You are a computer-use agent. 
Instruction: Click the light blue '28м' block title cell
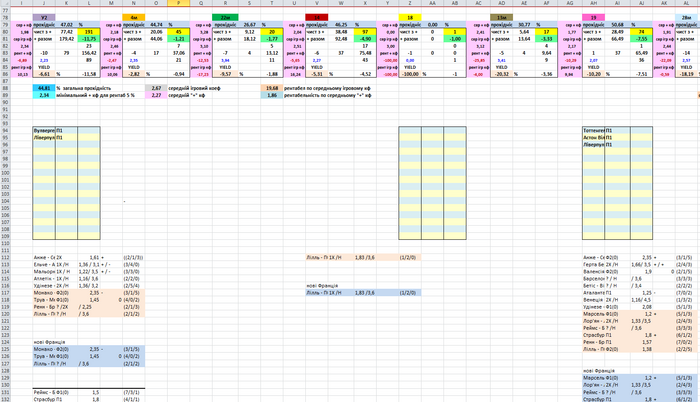coord(687,18)
